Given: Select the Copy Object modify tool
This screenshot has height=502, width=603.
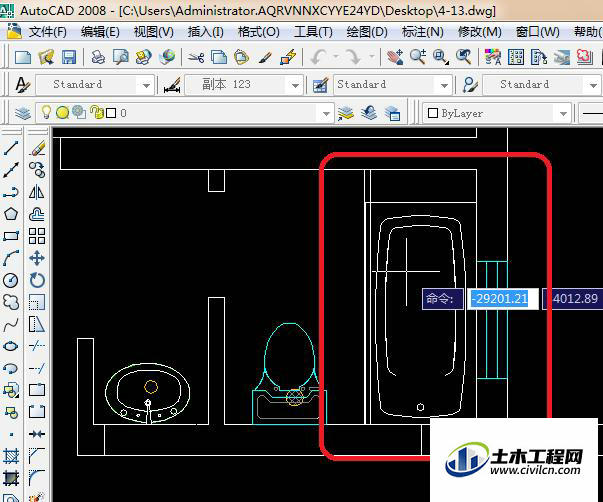Looking at the screenshot, I should click(37, 170).
